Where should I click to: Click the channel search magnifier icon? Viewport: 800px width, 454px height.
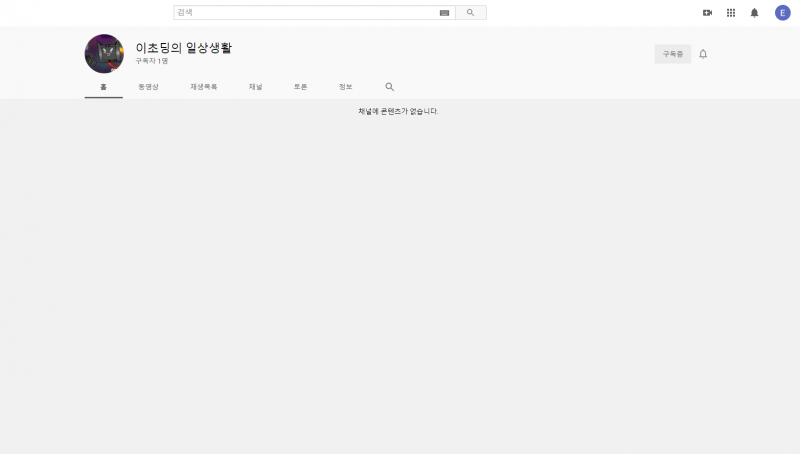pyautogui.click(x=390, y=87)
